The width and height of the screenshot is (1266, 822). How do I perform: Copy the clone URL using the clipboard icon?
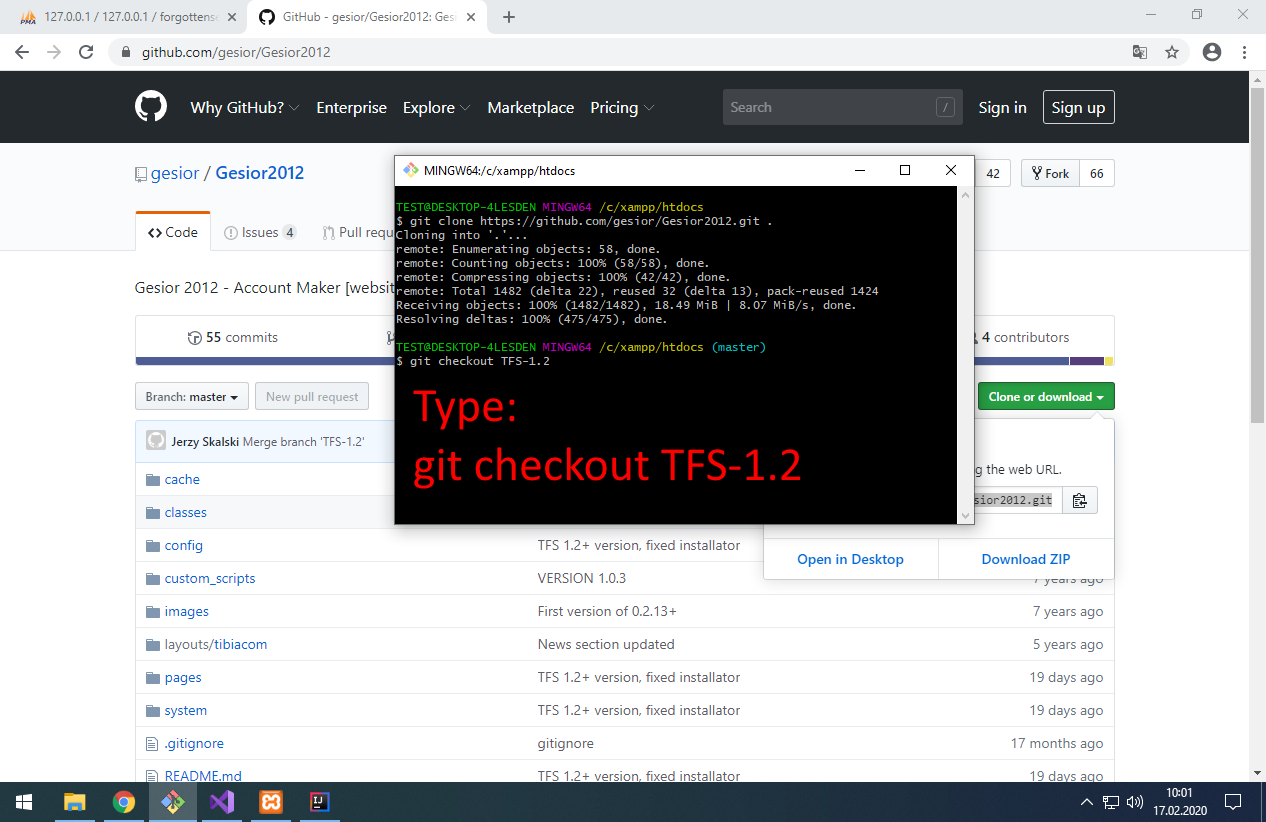pos(1079,499)
